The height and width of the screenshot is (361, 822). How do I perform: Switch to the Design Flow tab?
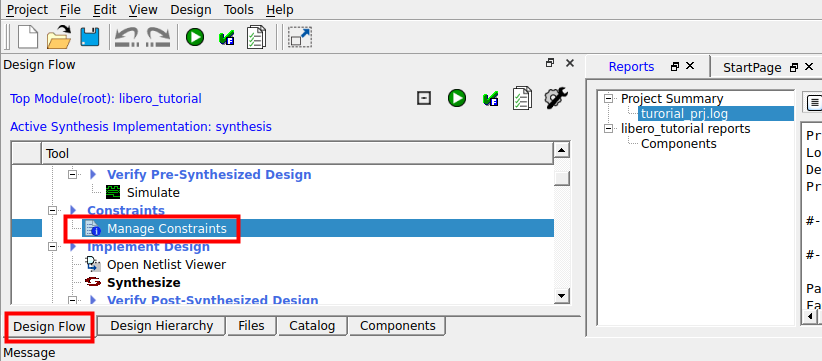(x=49, y=326)
